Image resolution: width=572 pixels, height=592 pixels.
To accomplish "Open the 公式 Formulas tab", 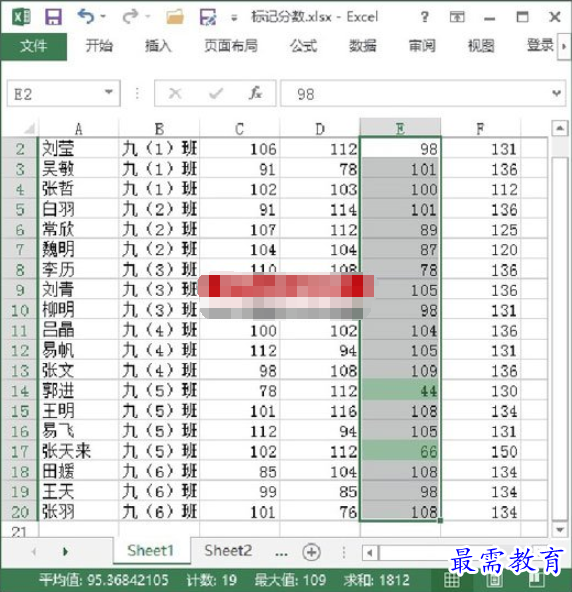I will point(303,46).
